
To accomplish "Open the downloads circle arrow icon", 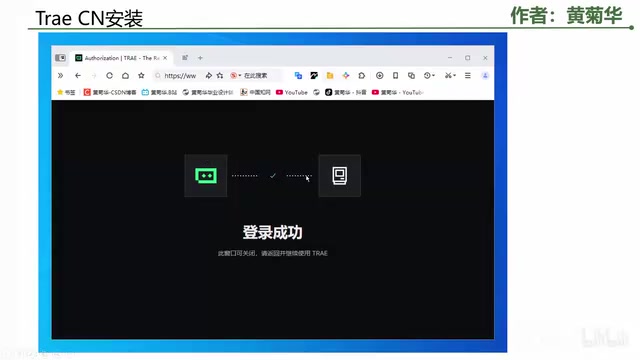I will pos(380,76).
